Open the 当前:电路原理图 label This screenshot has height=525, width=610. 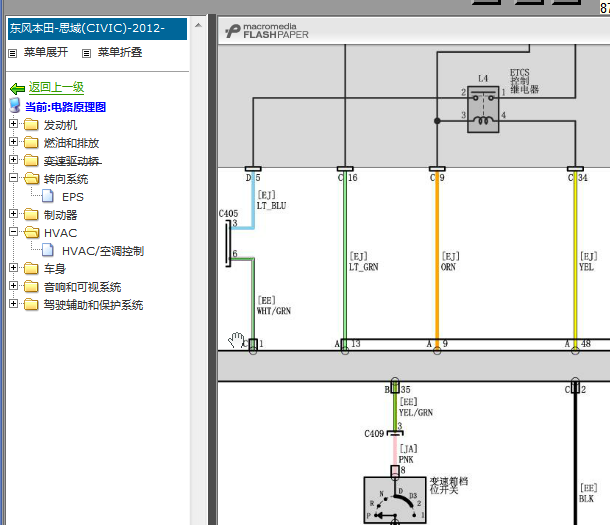[66, 107]
